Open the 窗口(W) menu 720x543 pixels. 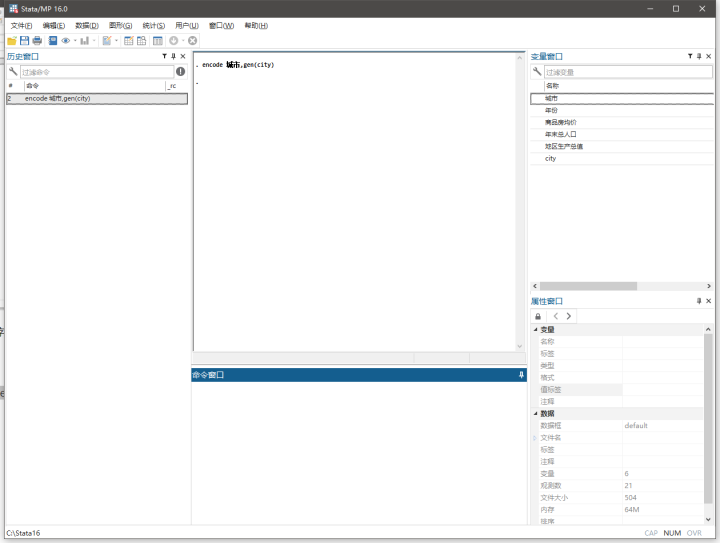[x=221, y=26]
